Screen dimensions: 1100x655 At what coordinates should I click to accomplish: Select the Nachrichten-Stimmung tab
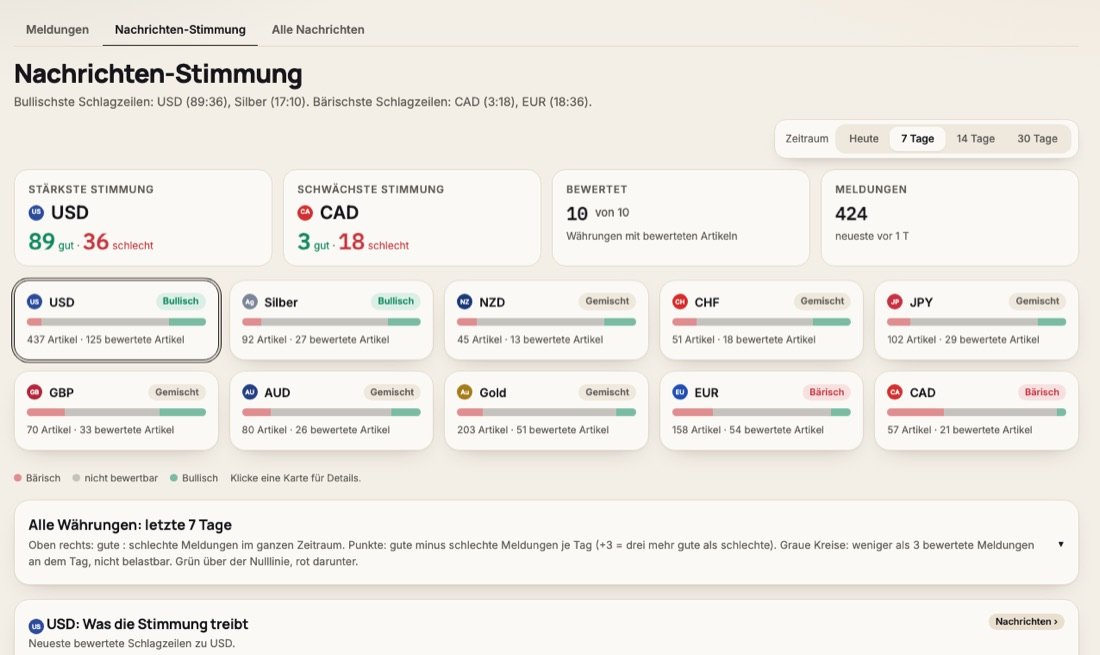180,29
